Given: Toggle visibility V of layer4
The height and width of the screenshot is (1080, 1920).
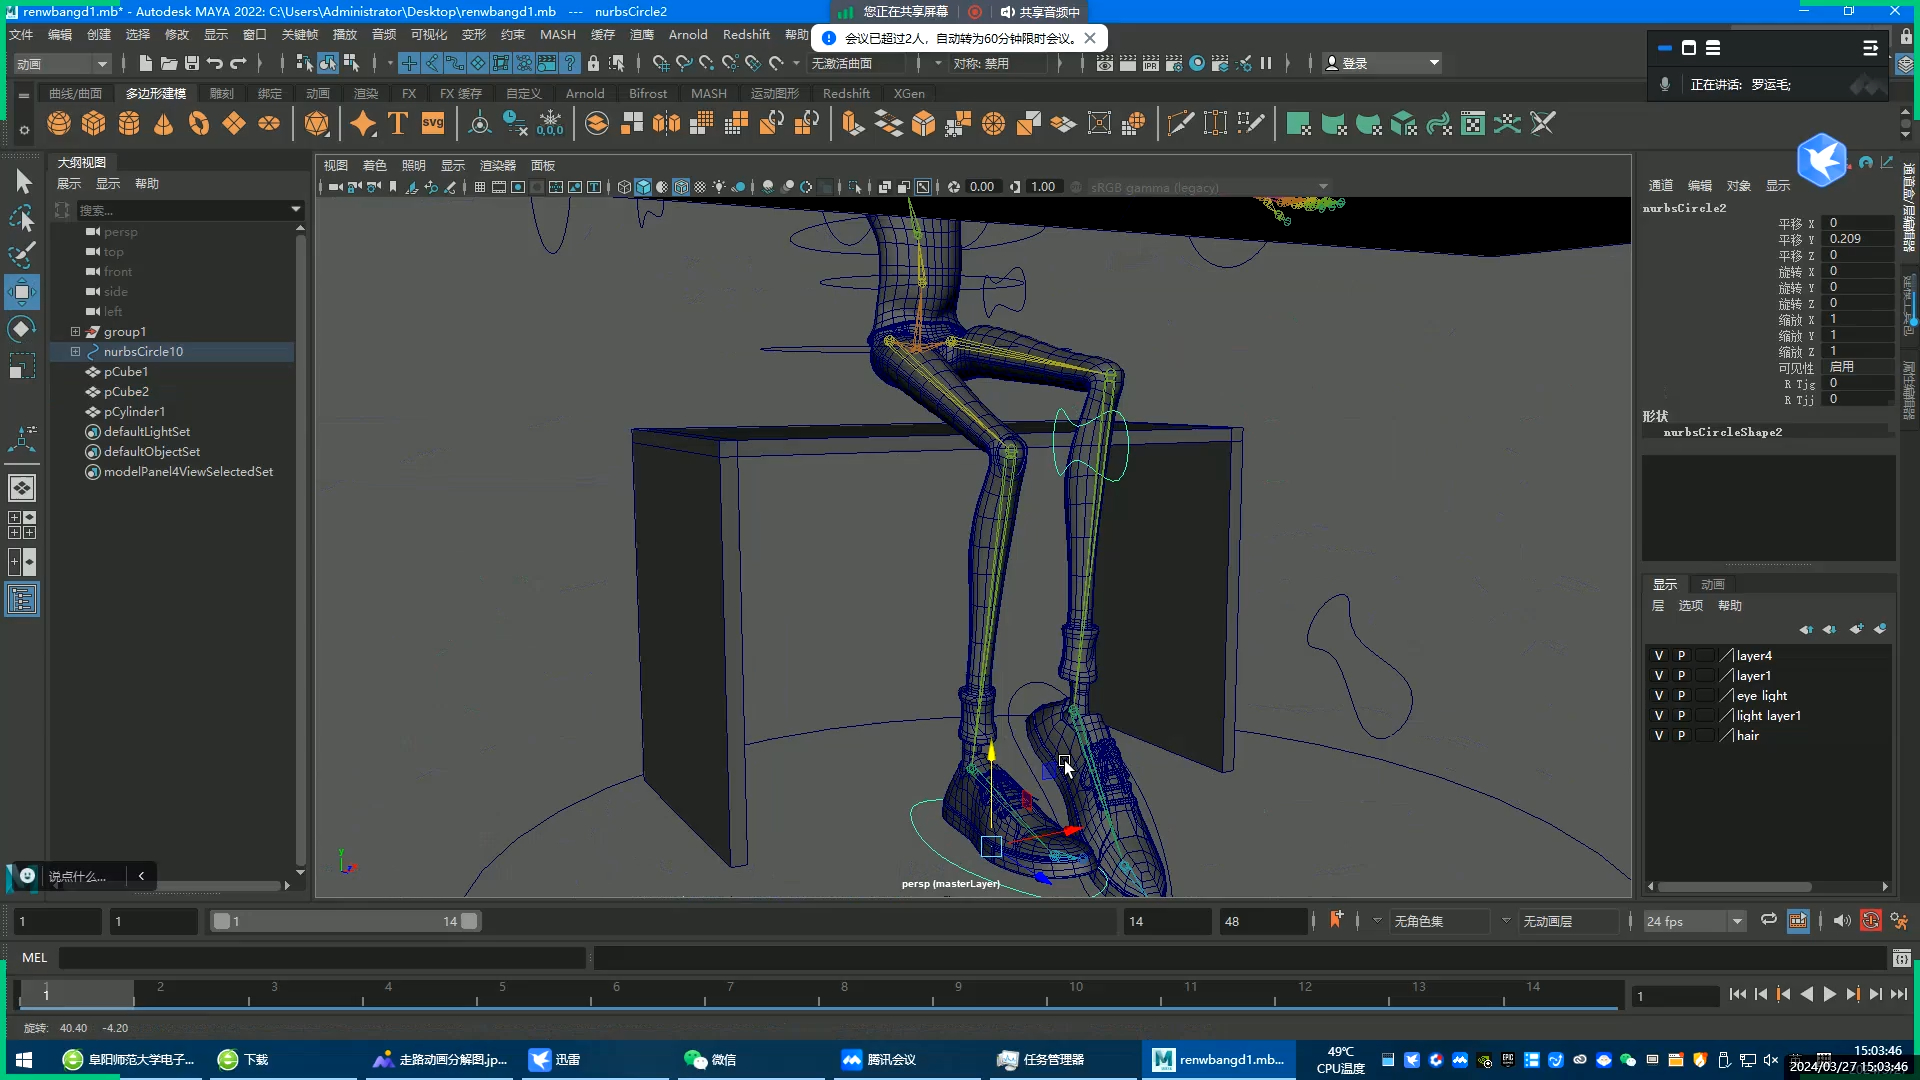Looking at the screenshot, I should [x=1659, y=656].
